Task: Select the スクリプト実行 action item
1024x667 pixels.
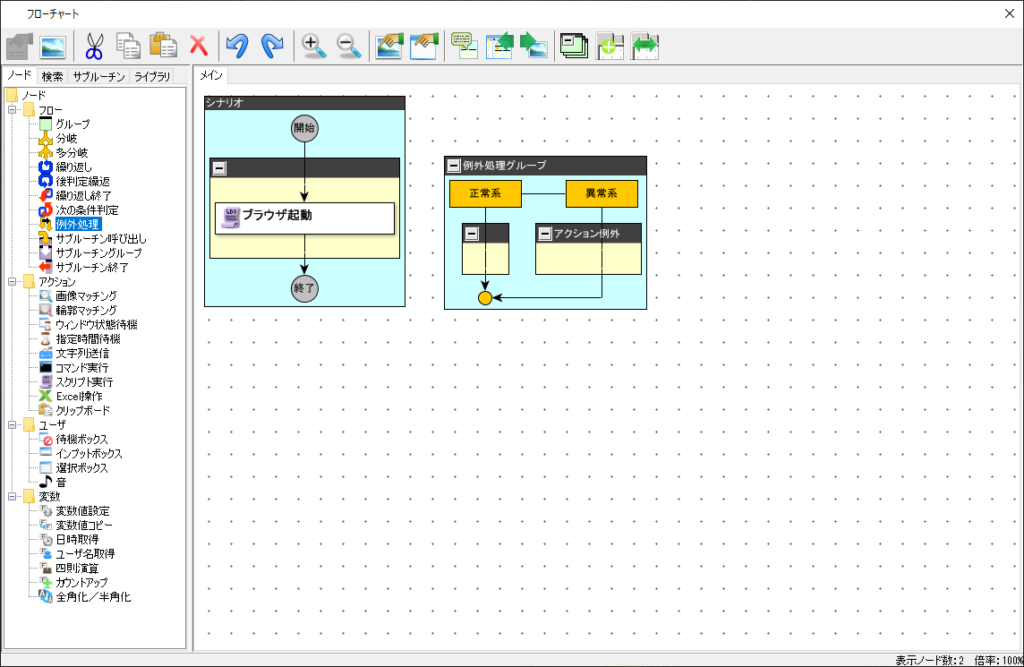Action: [84, 382]
